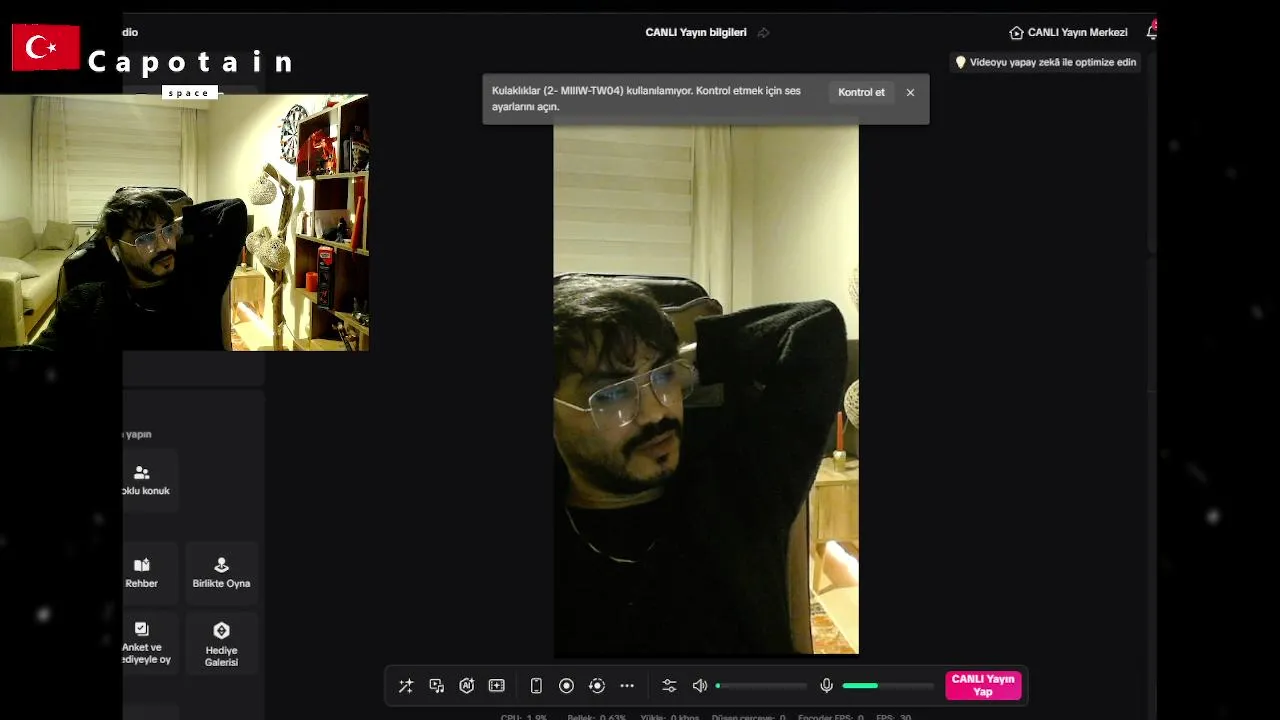Screen dimensions: 1280x720
Task: Open the Anket ve hediyeyle oy tile
Action: tap(150, 643)
